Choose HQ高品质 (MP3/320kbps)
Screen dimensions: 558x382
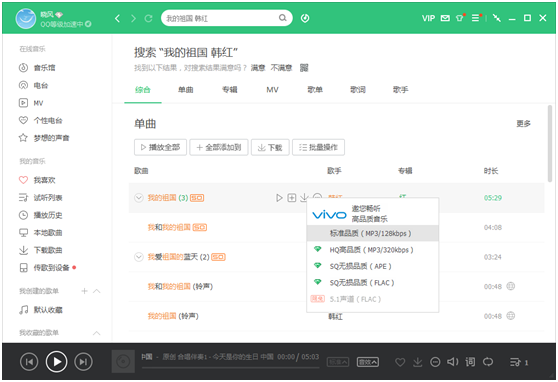pyautogui.click(x=373, y=250)
